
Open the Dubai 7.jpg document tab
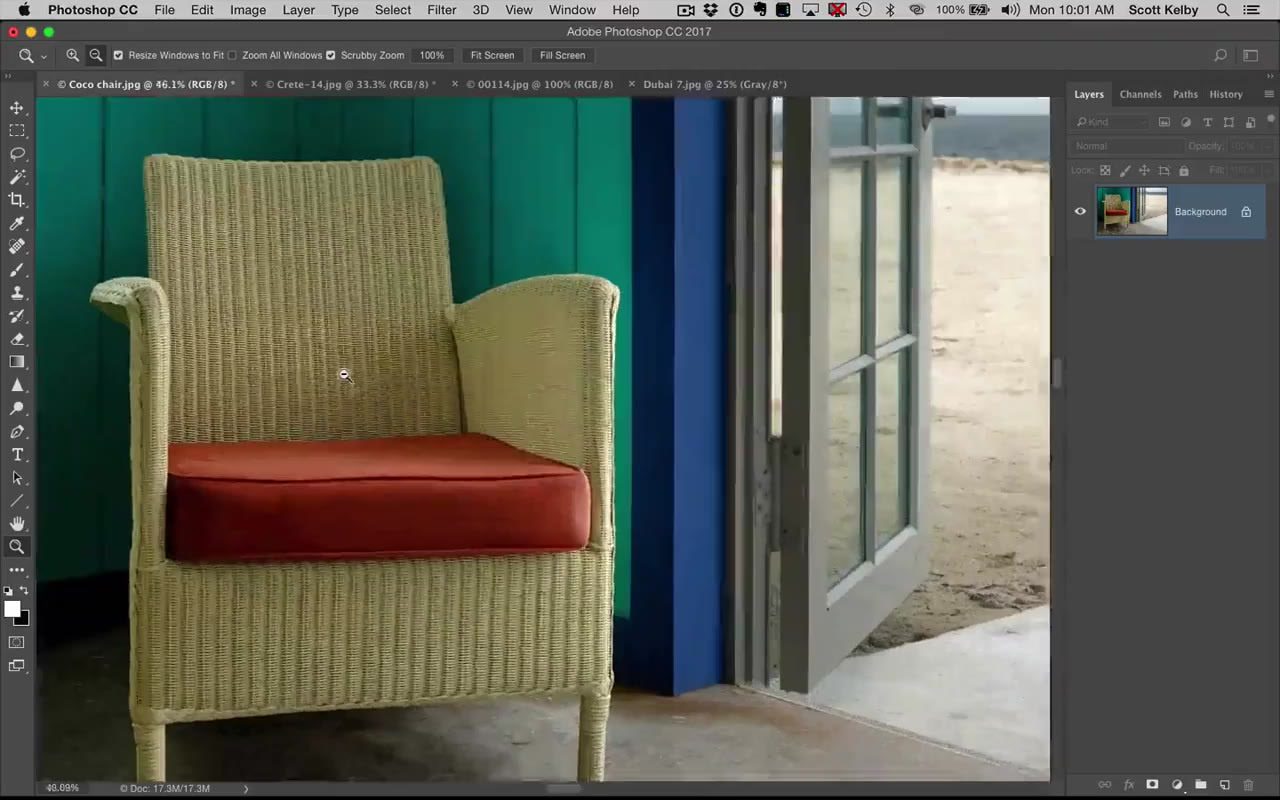[714, 84]
